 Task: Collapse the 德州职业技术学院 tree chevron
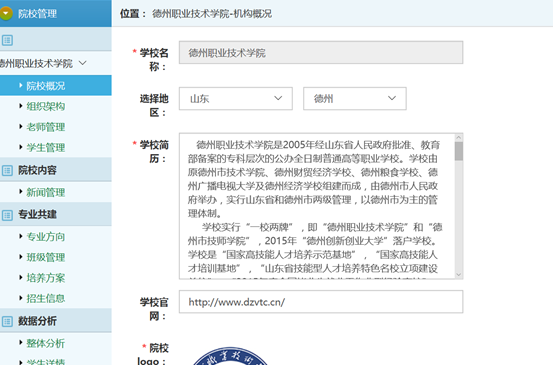pos(83,63)
